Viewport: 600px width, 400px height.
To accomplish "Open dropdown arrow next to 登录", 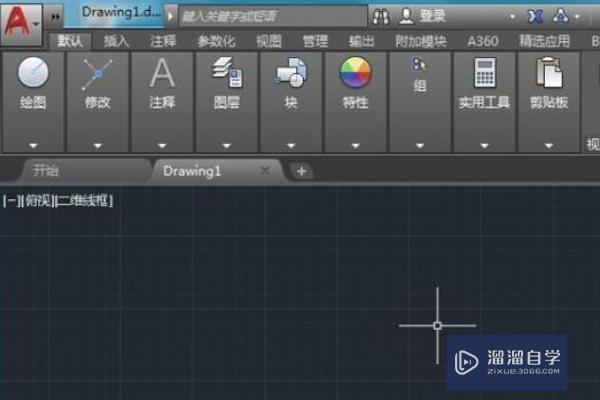I will tap(512, 16).
